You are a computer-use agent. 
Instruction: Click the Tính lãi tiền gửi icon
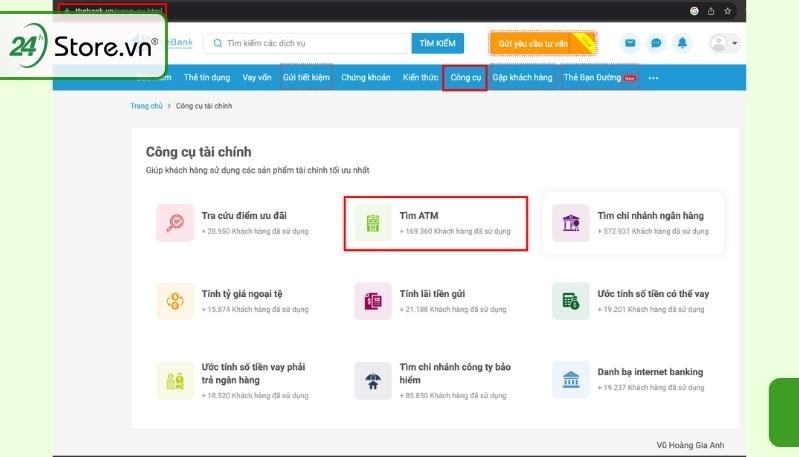point(373,301)
